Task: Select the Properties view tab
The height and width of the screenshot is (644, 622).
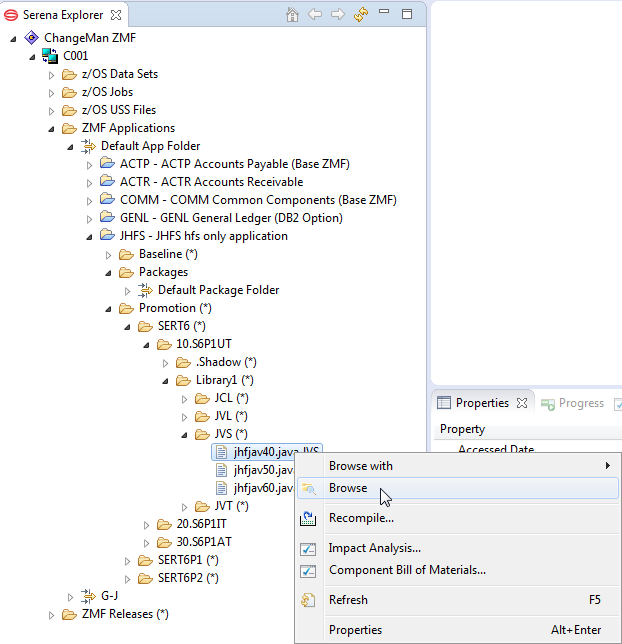Action: 482,403
